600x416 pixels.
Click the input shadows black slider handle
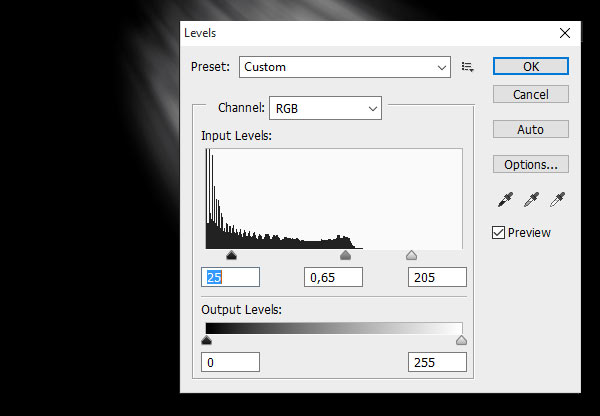[x=232, y=255]
